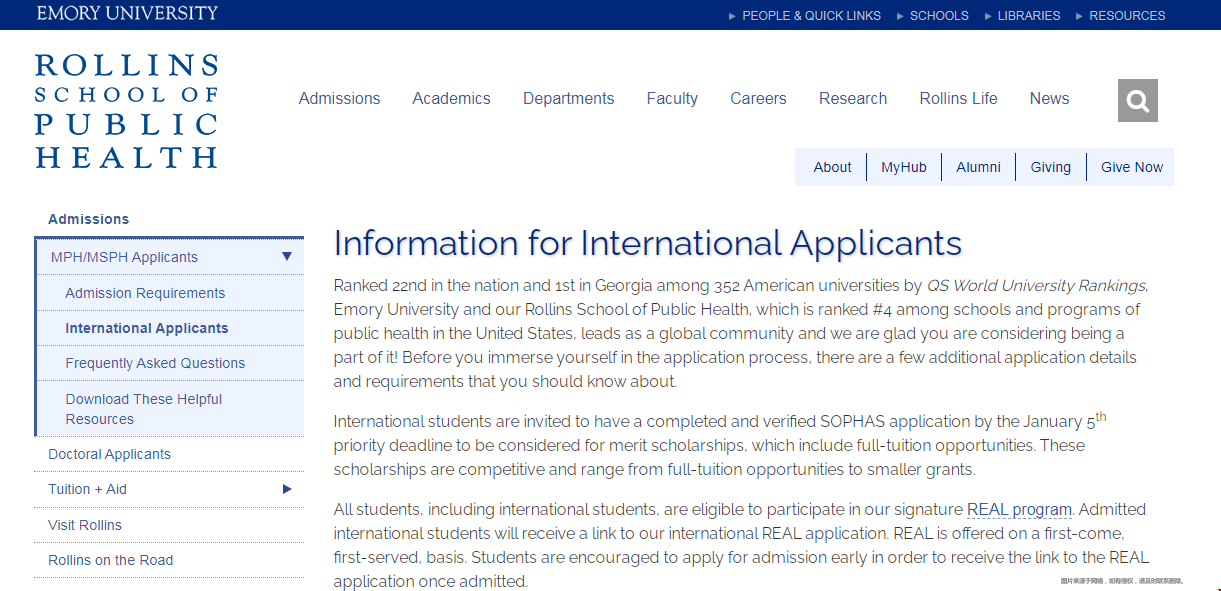Open the Giving link
Viewport: 1221px width, 591px height.
pos(1051,167)
